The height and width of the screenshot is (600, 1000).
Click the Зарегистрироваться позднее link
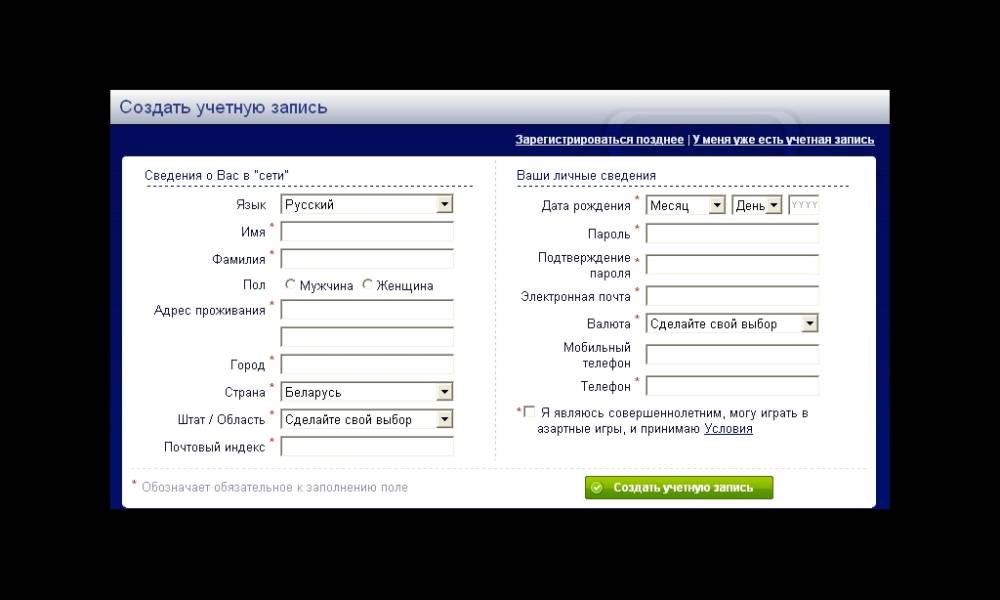pos(599,140)
